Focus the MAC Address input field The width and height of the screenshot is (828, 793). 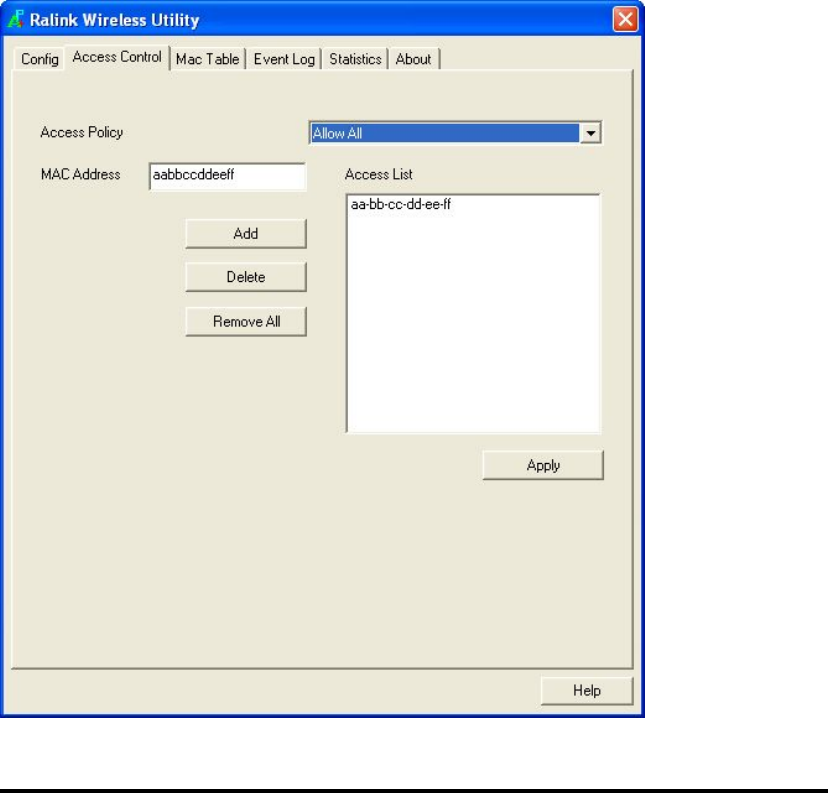pyautogui.click(x=228, y=176)
